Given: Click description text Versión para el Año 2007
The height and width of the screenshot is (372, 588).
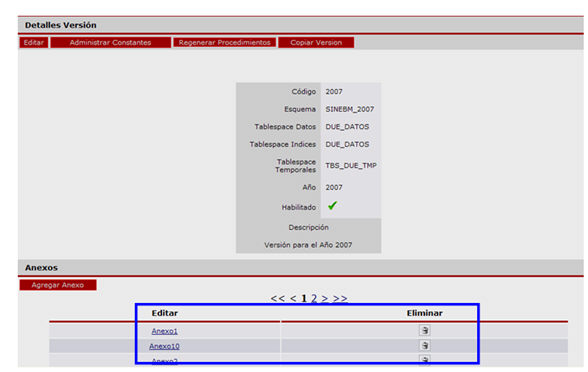Looking at the screenshot, I should pyautogui.click(x=308, y=245).
